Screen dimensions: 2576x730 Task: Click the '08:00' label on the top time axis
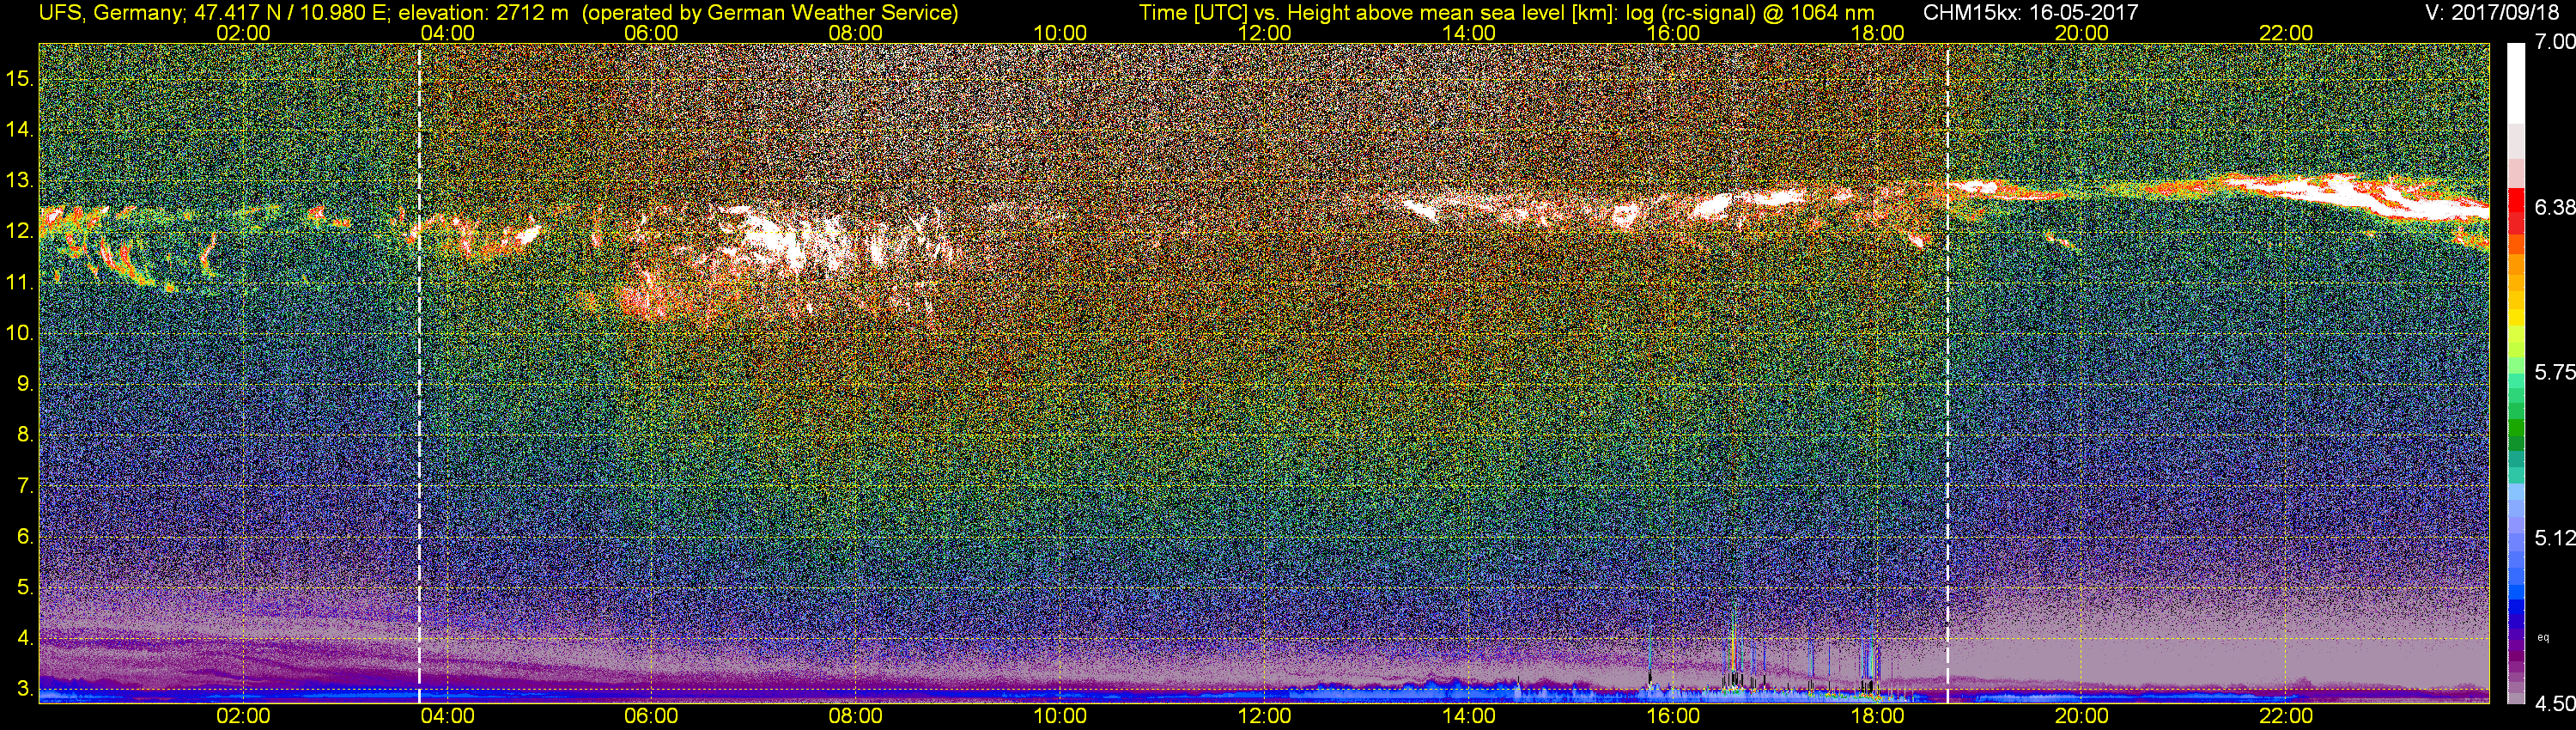click(856, 33)
